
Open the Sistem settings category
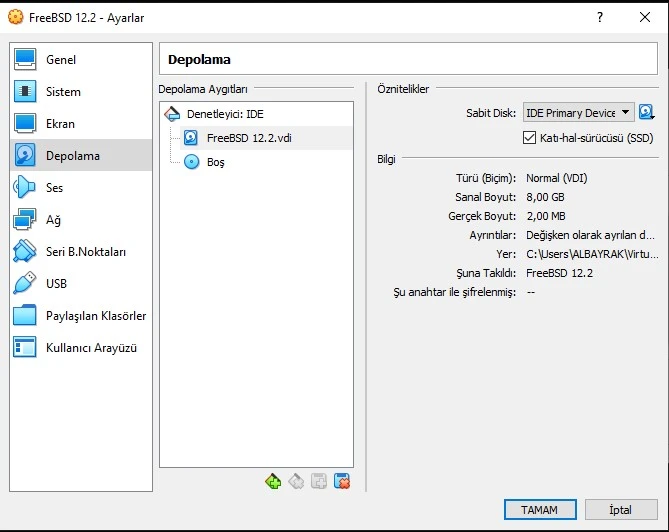point(81,91)
